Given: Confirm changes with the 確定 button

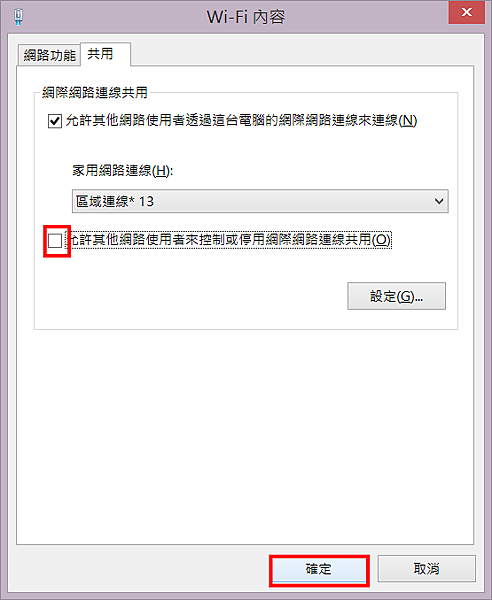Looking at the screenshot, I should tap(319, 569).
